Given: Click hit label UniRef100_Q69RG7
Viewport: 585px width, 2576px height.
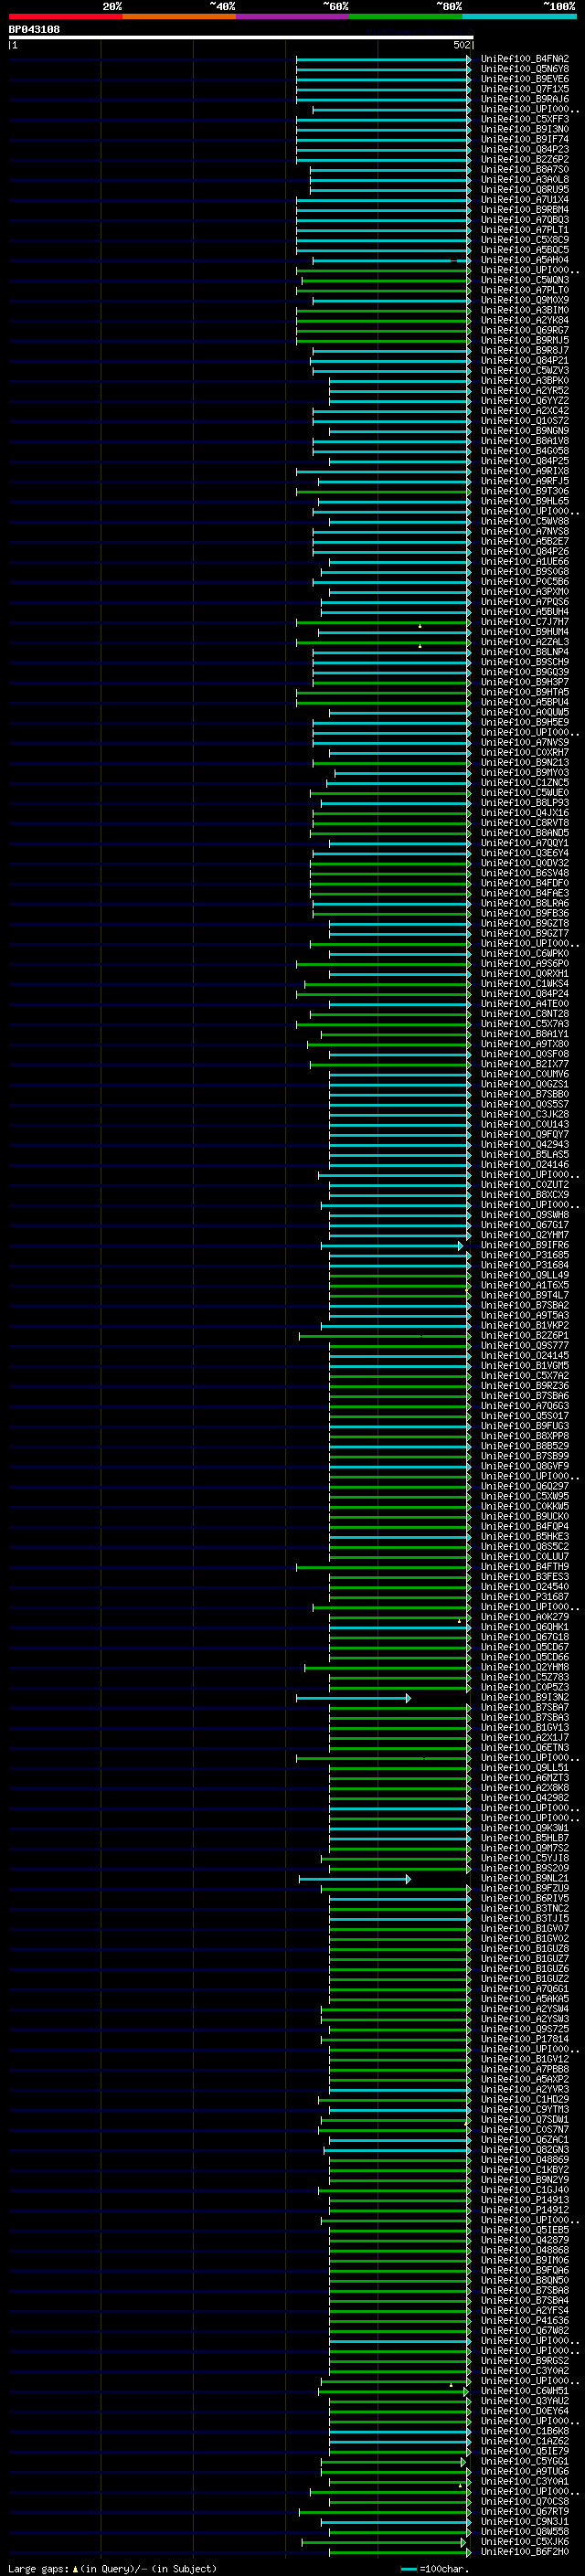Looking at the screenshot, I should (524, 330).
